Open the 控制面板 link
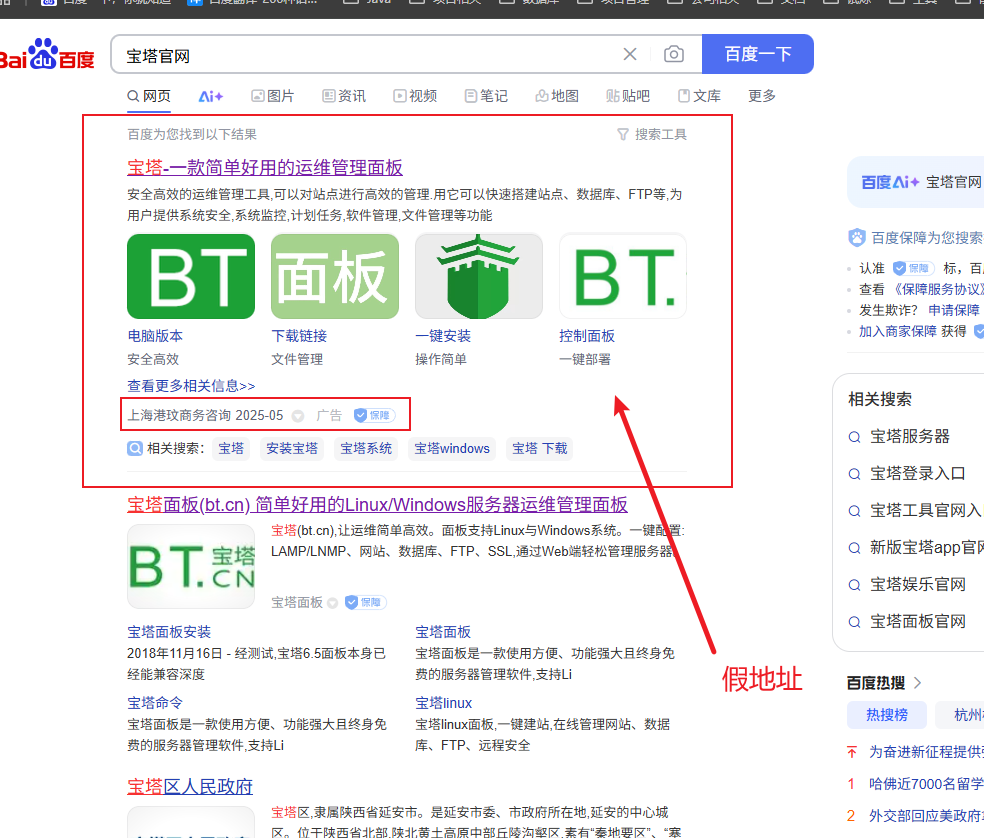The image size is (984, 838). (x=587, y=336)
